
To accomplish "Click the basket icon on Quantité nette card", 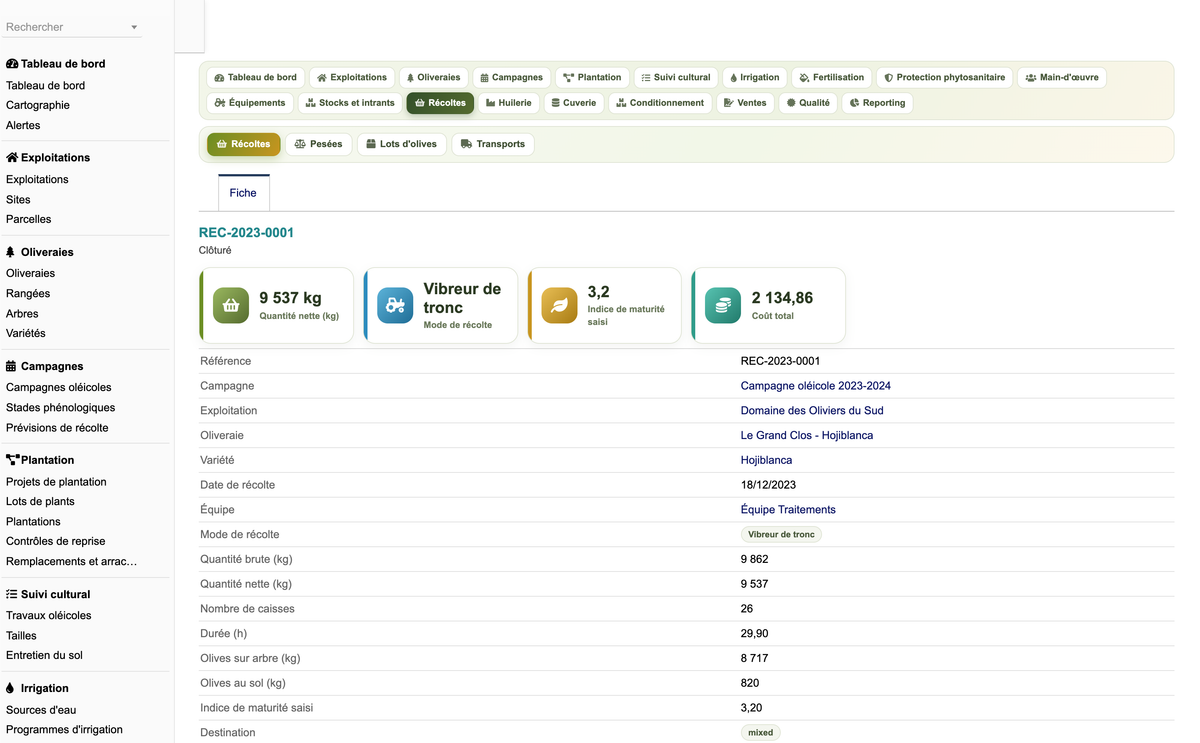I will coord(231,305).
